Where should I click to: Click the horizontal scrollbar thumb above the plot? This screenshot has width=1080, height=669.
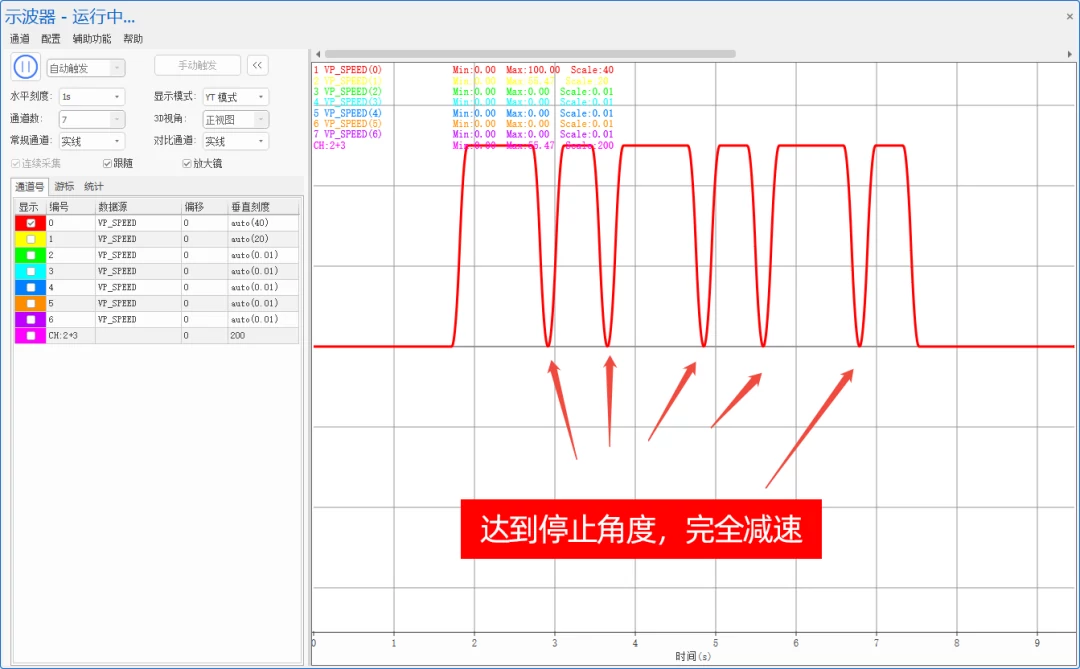(x=530, y=54)
